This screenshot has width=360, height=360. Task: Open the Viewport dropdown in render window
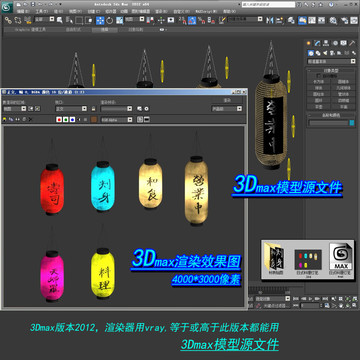point(71,109)
